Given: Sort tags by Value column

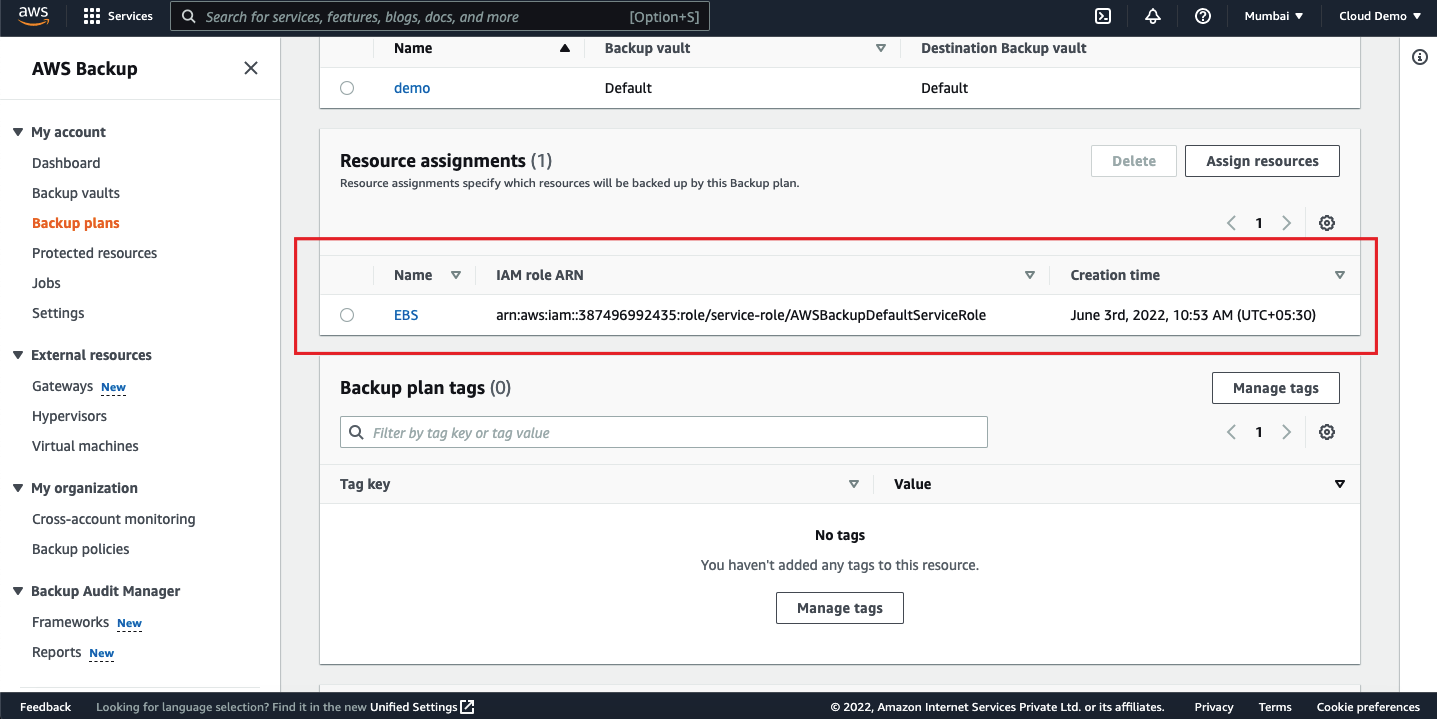Looking at the screenshot, I should pos(1340,484).
